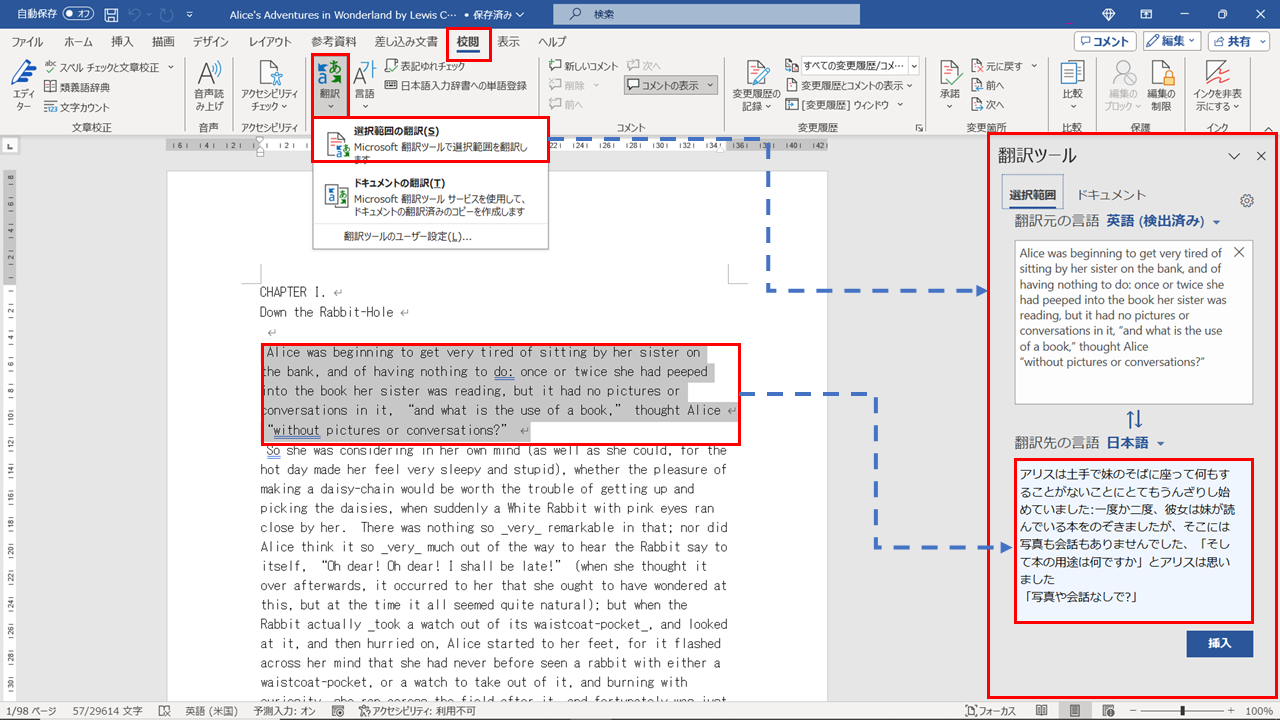Click the 翻訳 Translate ribbon button

(329, 85)
